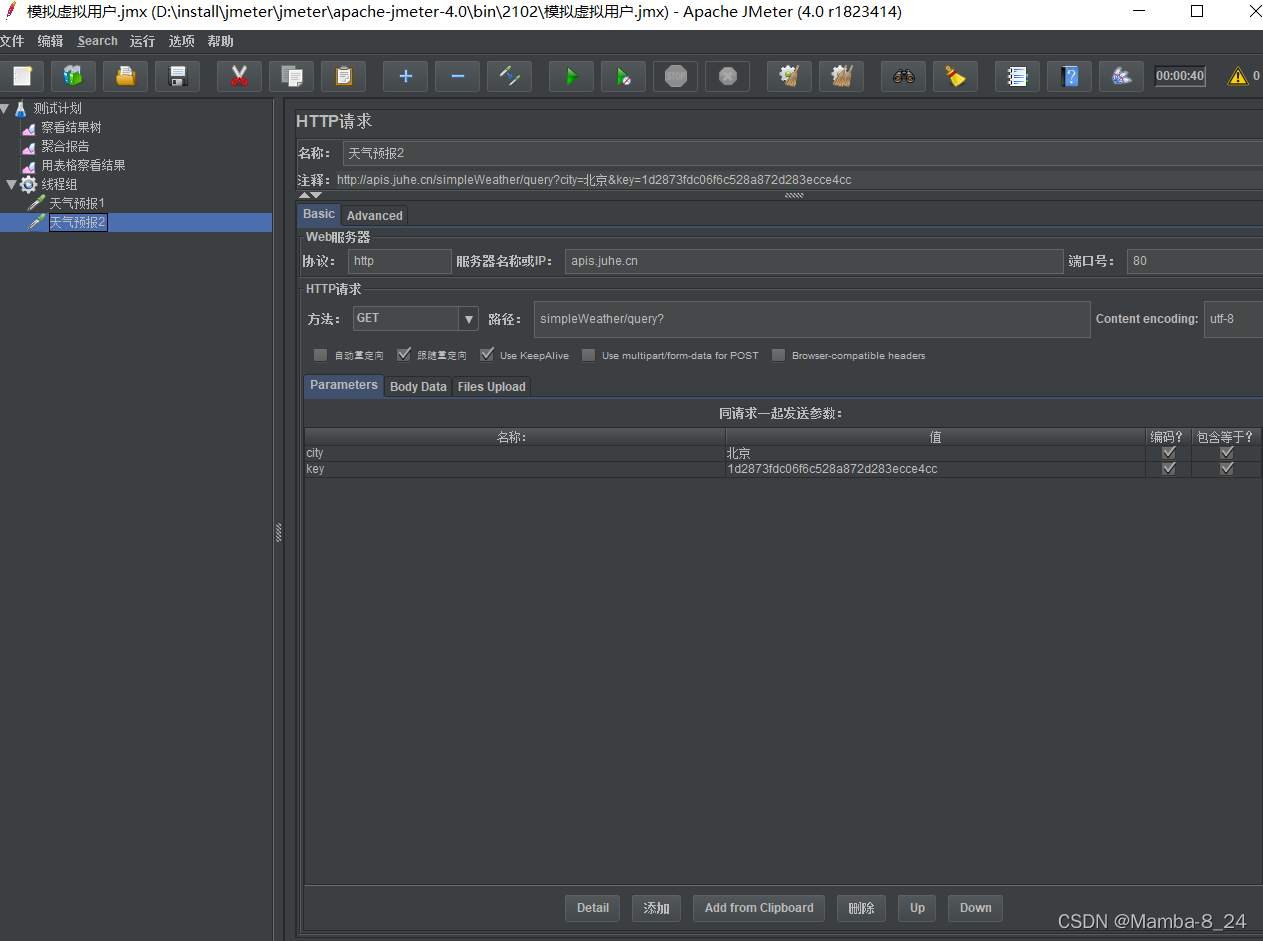The image size is (1263, 941).
Task: Open the 编辑 menu
Action: pos(50,41)
